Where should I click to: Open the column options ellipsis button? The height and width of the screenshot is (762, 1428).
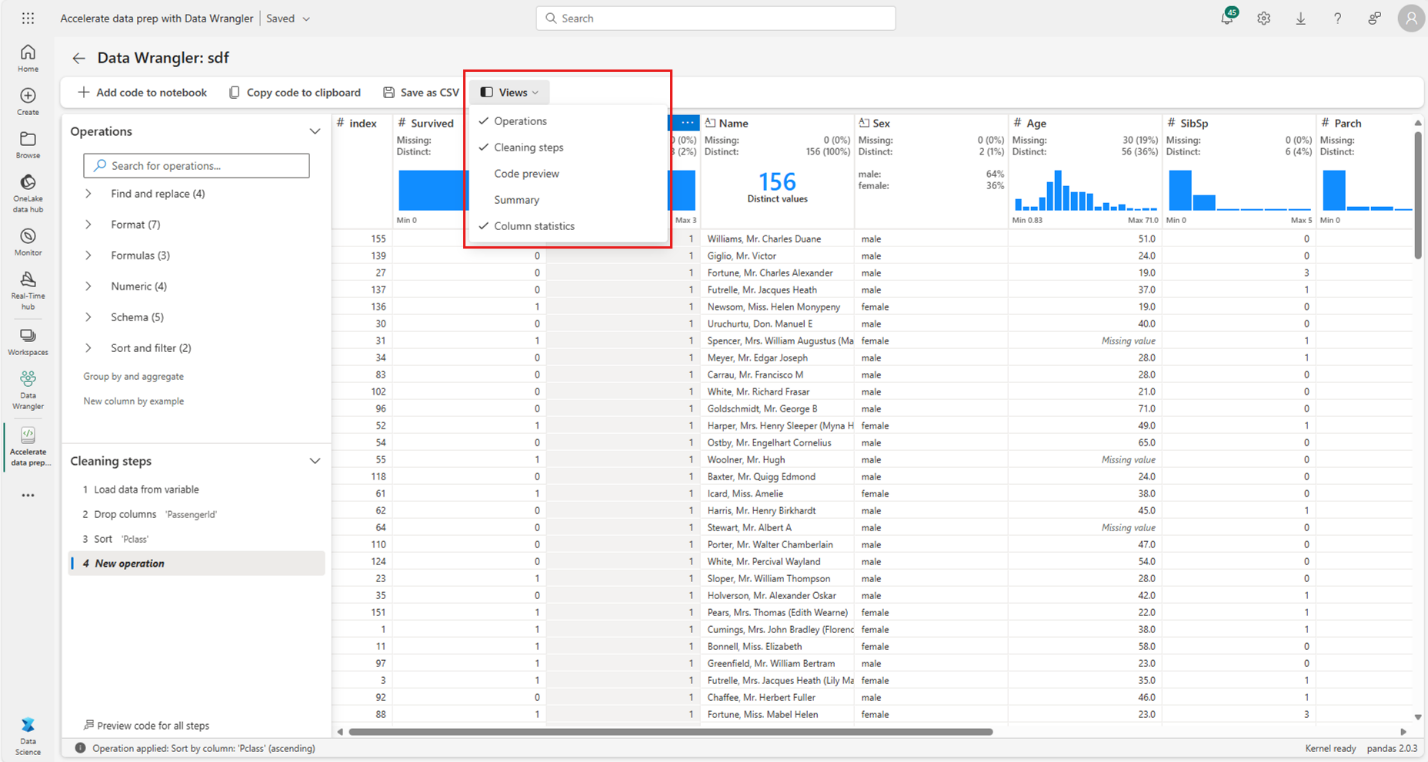[687, 123]
